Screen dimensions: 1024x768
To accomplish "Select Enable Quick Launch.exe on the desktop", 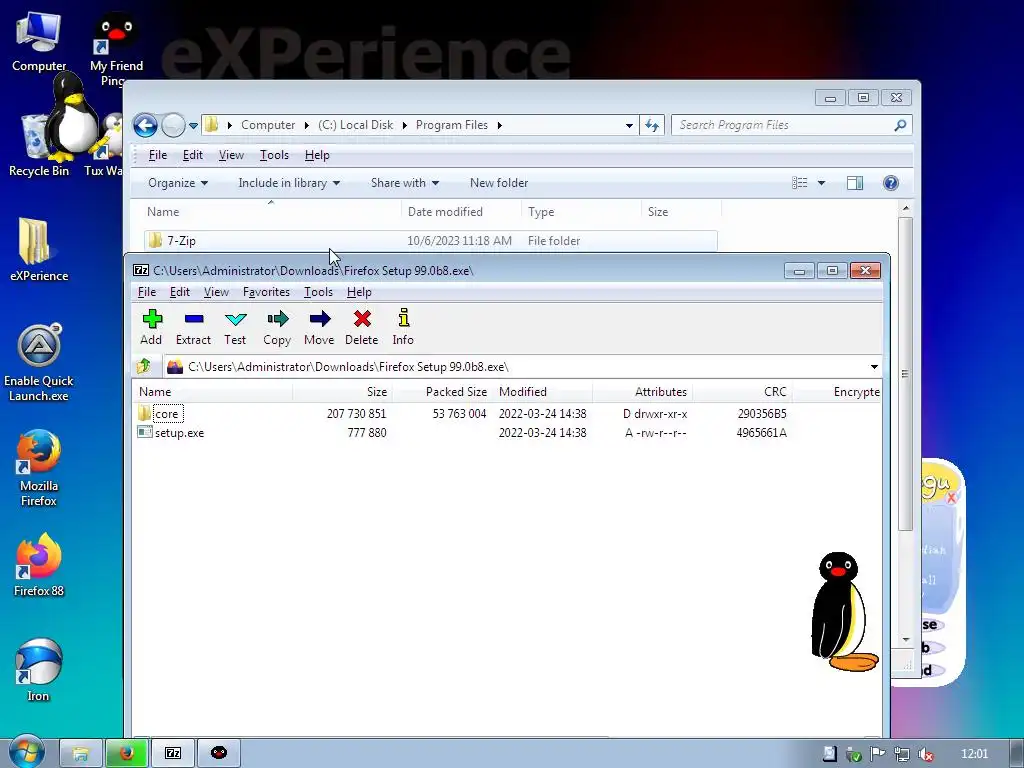I will (39, 363).
